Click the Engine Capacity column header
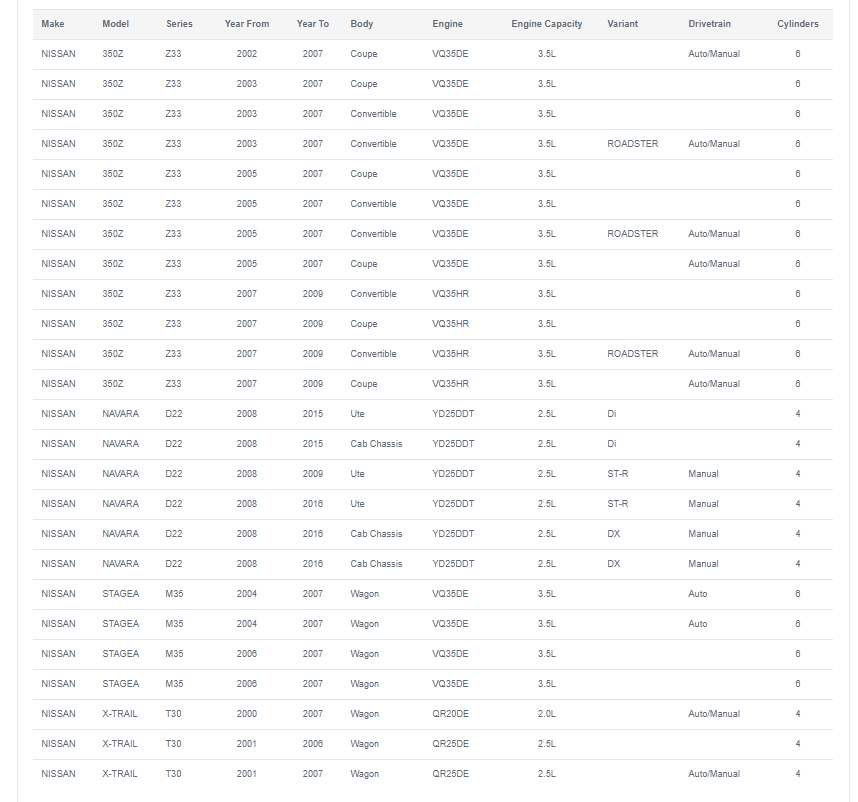Screen dimensions: 858x802 547,24
